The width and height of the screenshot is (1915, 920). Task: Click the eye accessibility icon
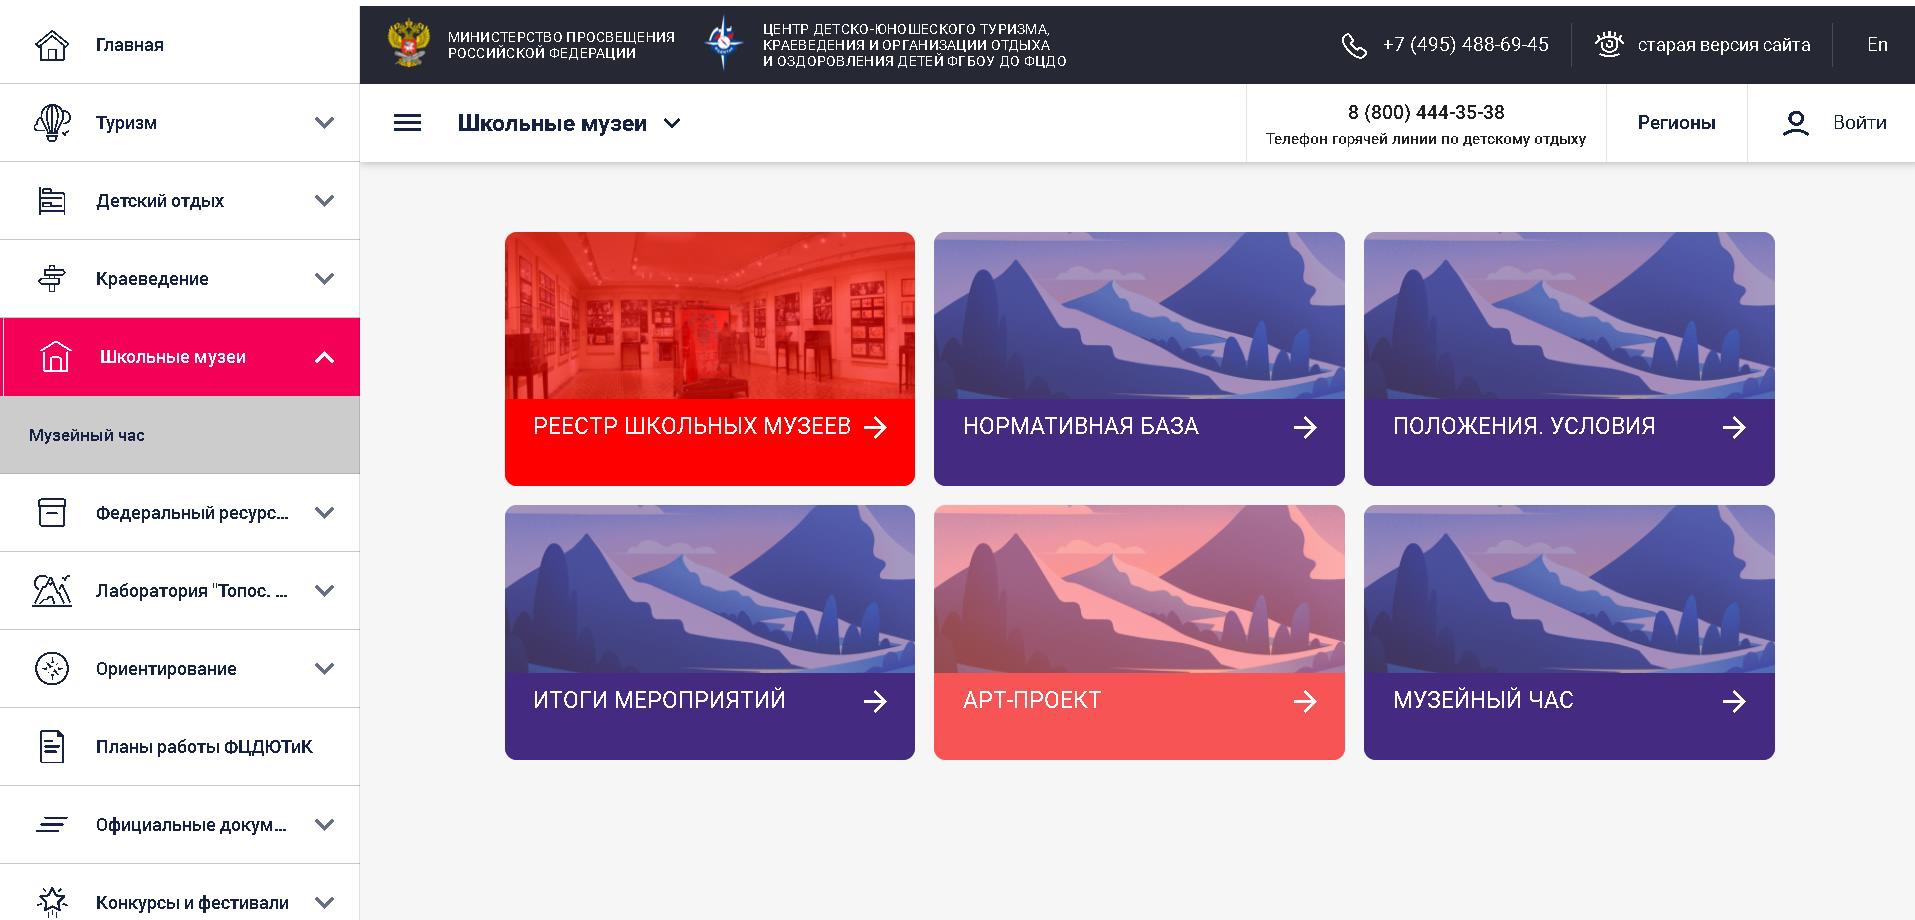coord(1609,45)
